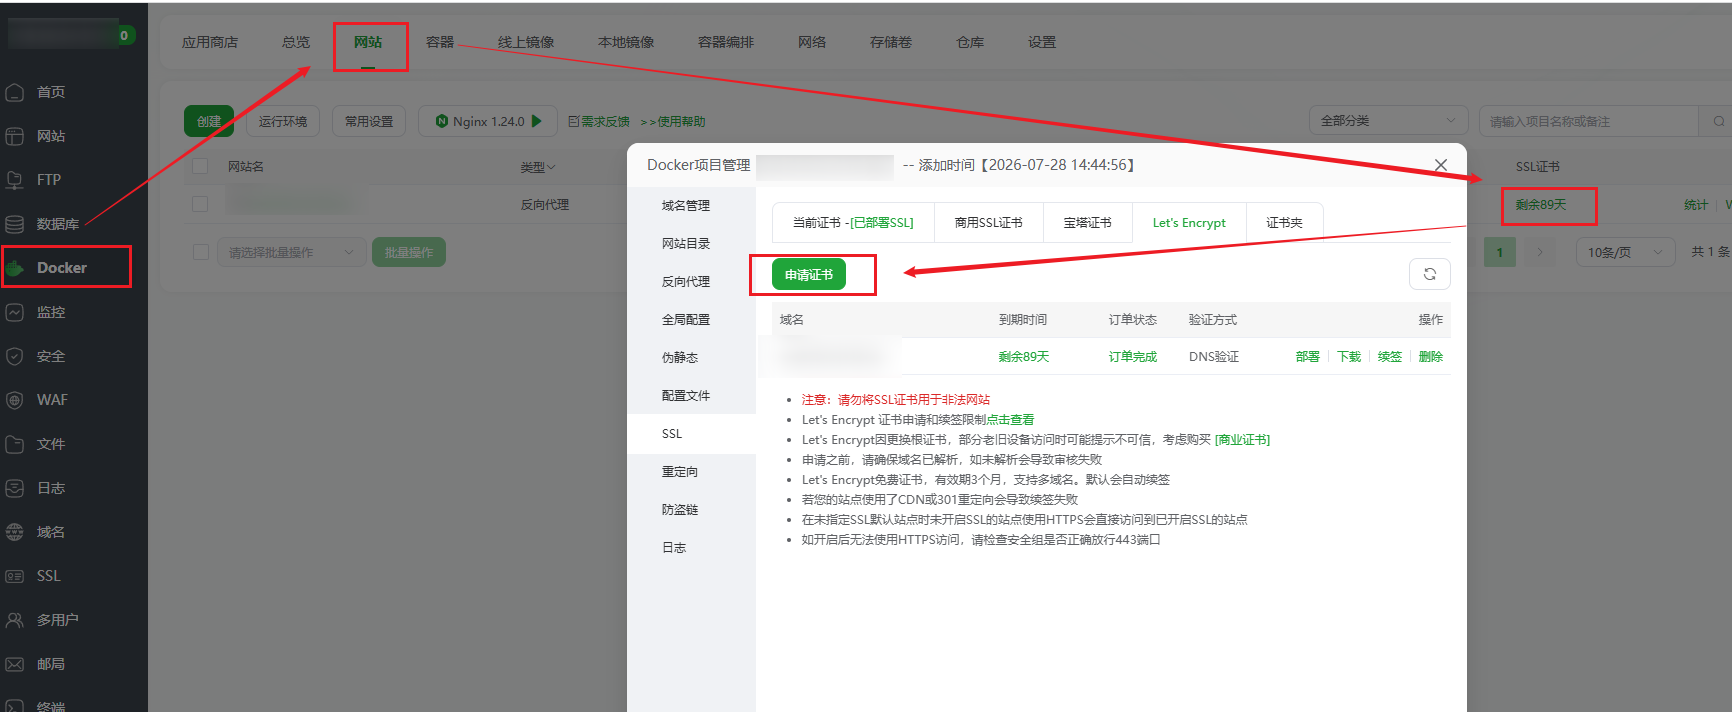Click the 运行环境 button
The image size is (1732, 712).
pos(283,121)
